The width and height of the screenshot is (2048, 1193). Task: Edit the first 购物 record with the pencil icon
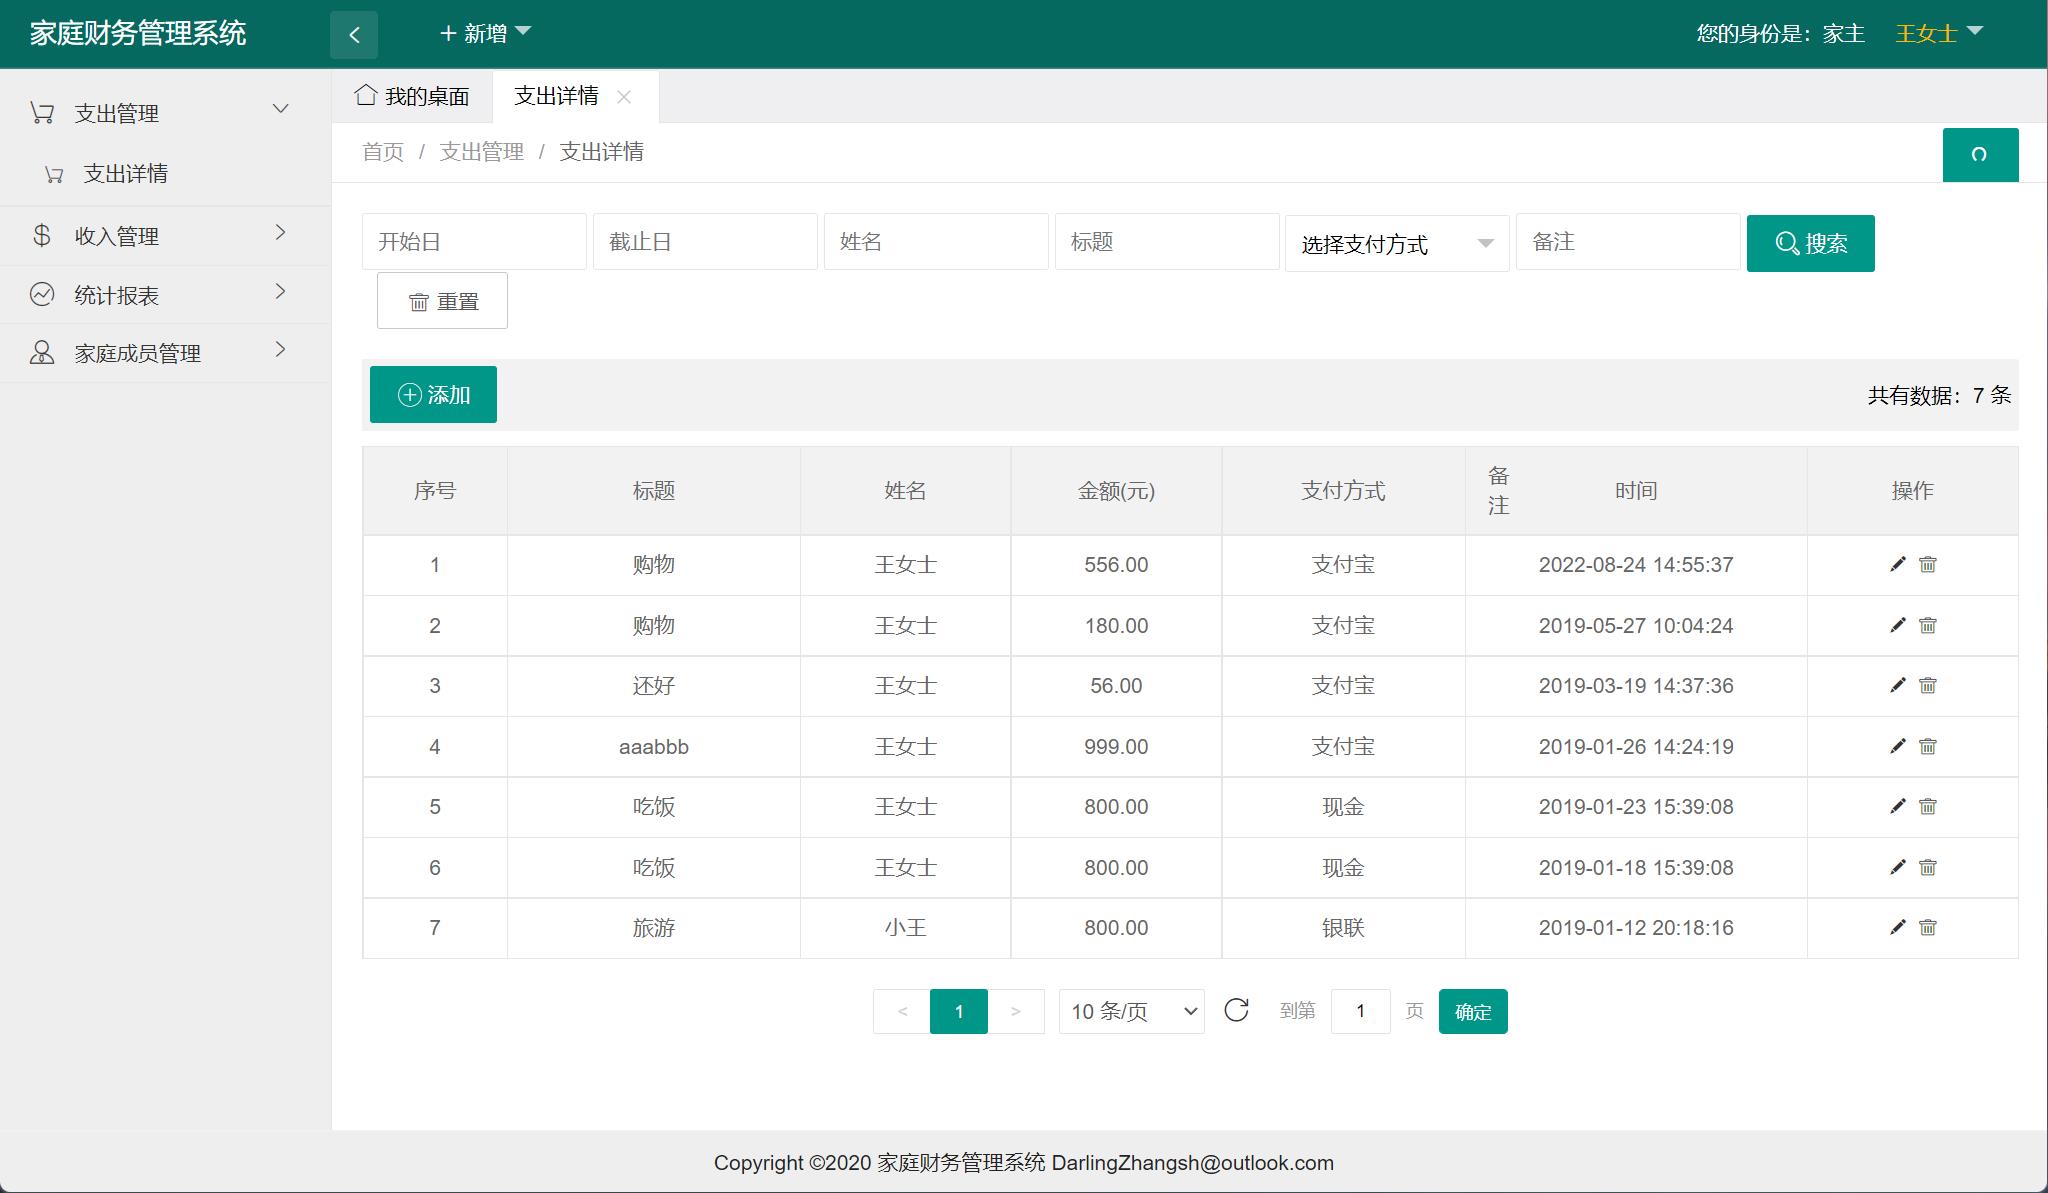point(1897,565)
